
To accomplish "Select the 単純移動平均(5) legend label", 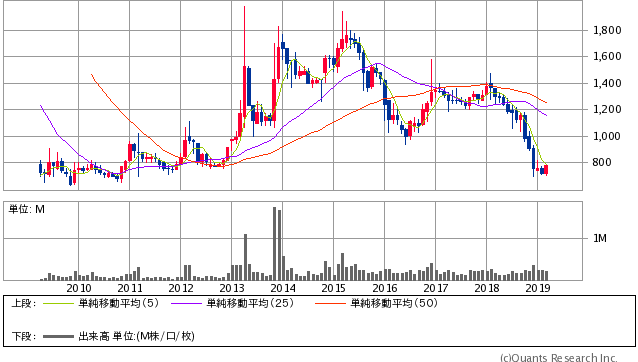I will 118,303.
